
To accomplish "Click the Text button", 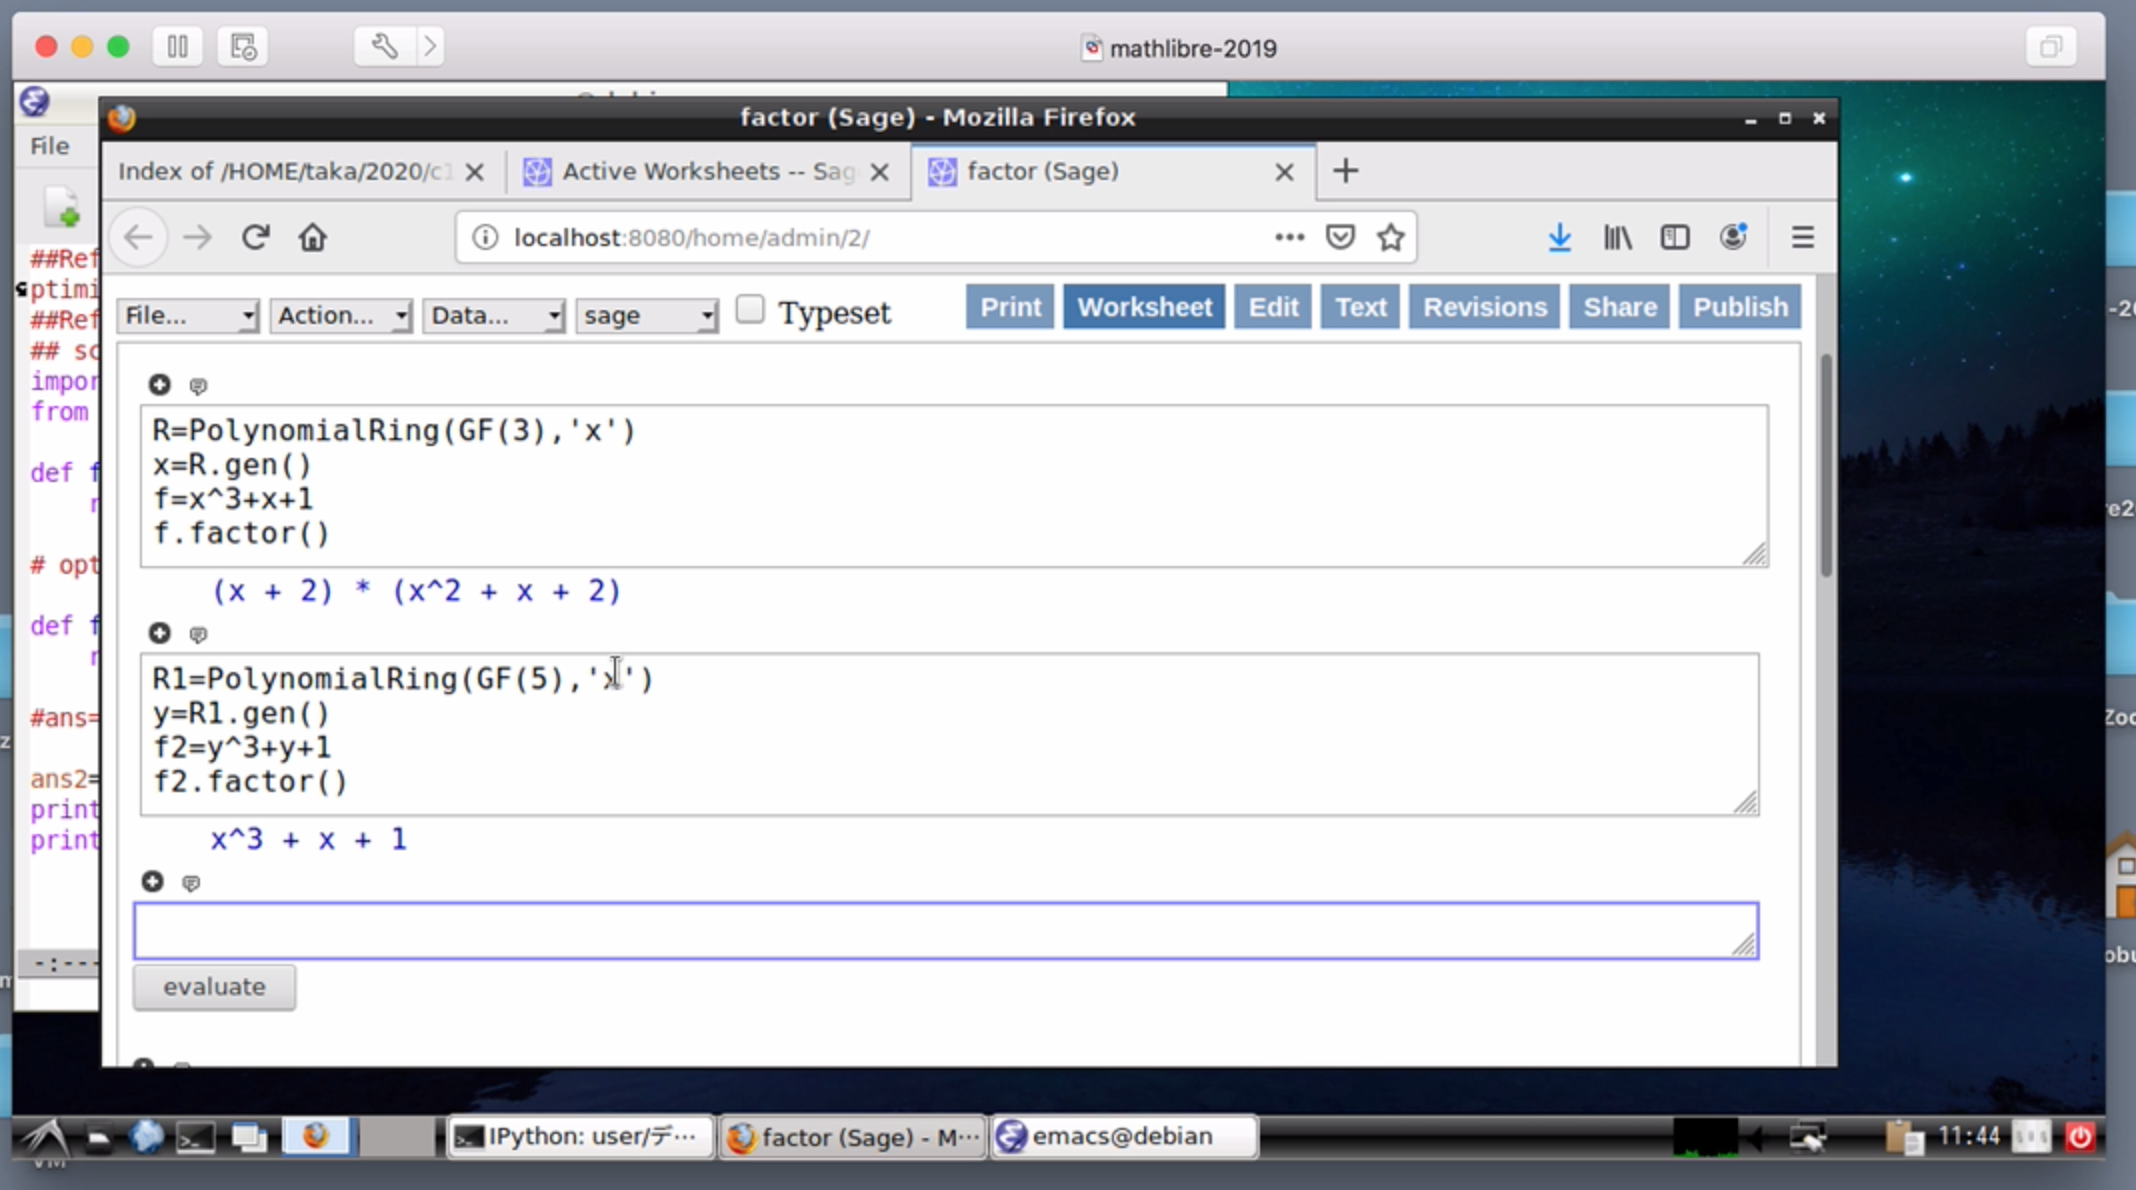I will click(1361, 307).
